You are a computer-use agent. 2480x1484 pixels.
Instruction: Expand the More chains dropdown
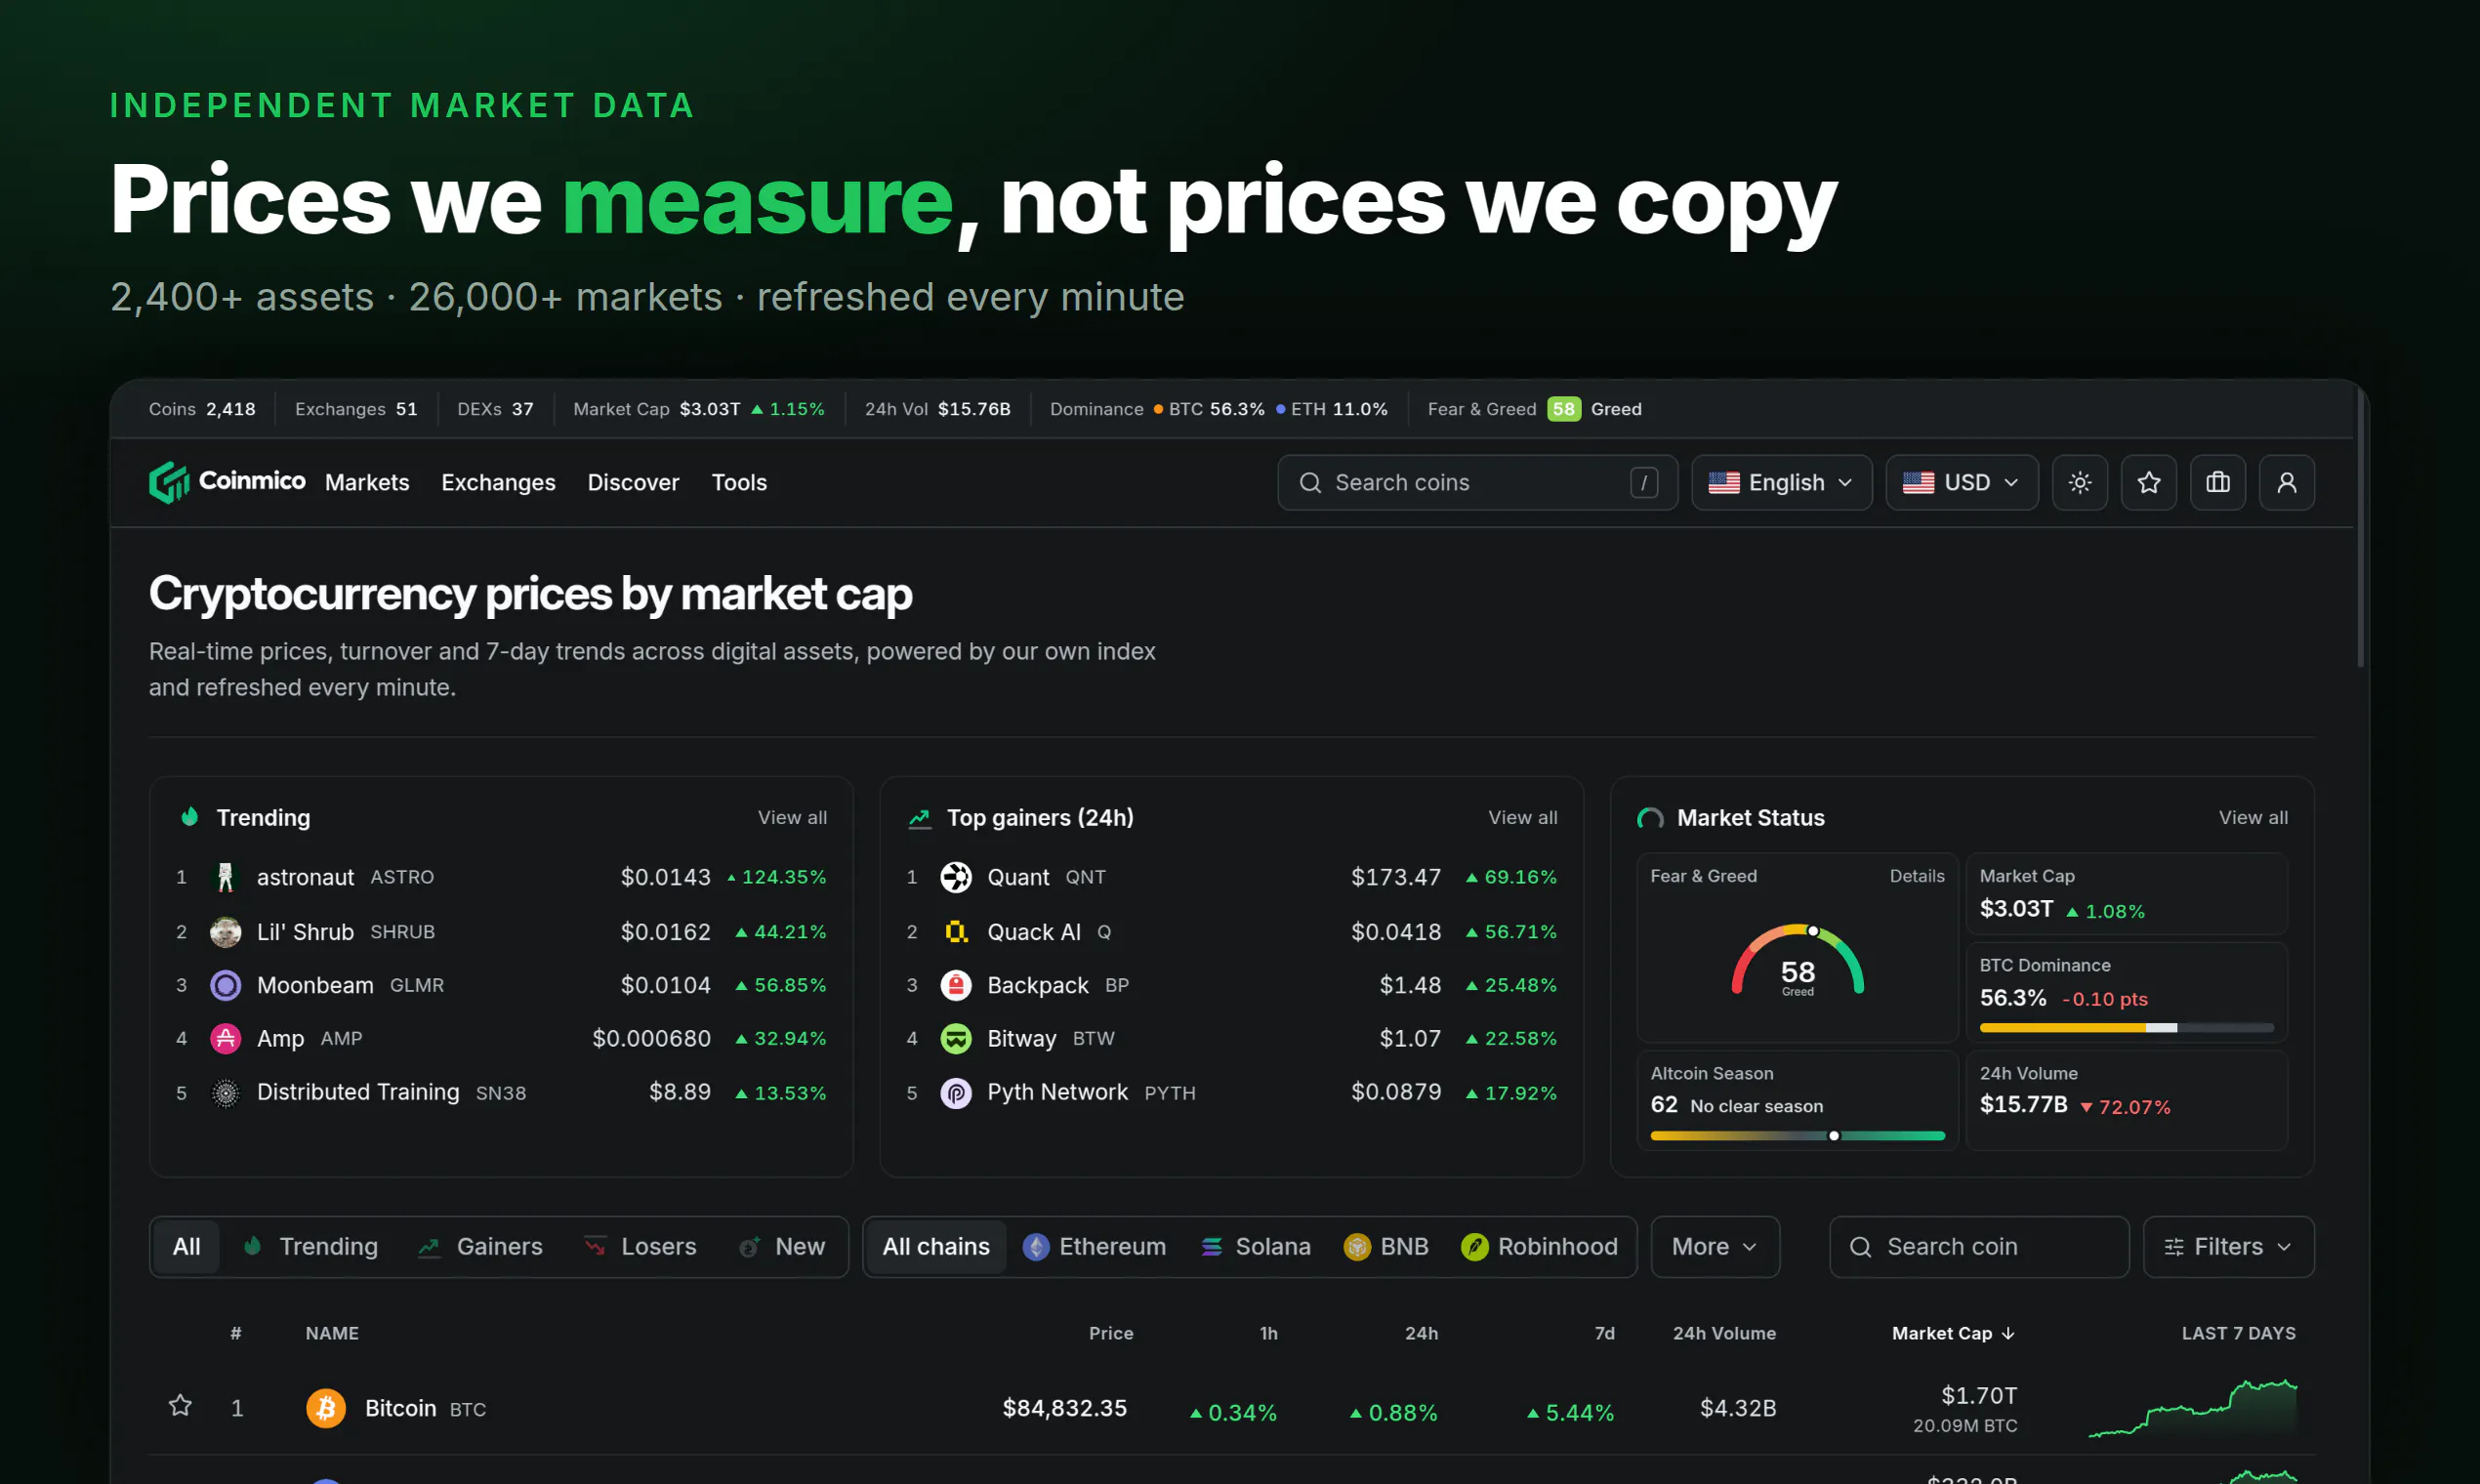pos(1715,1247)
